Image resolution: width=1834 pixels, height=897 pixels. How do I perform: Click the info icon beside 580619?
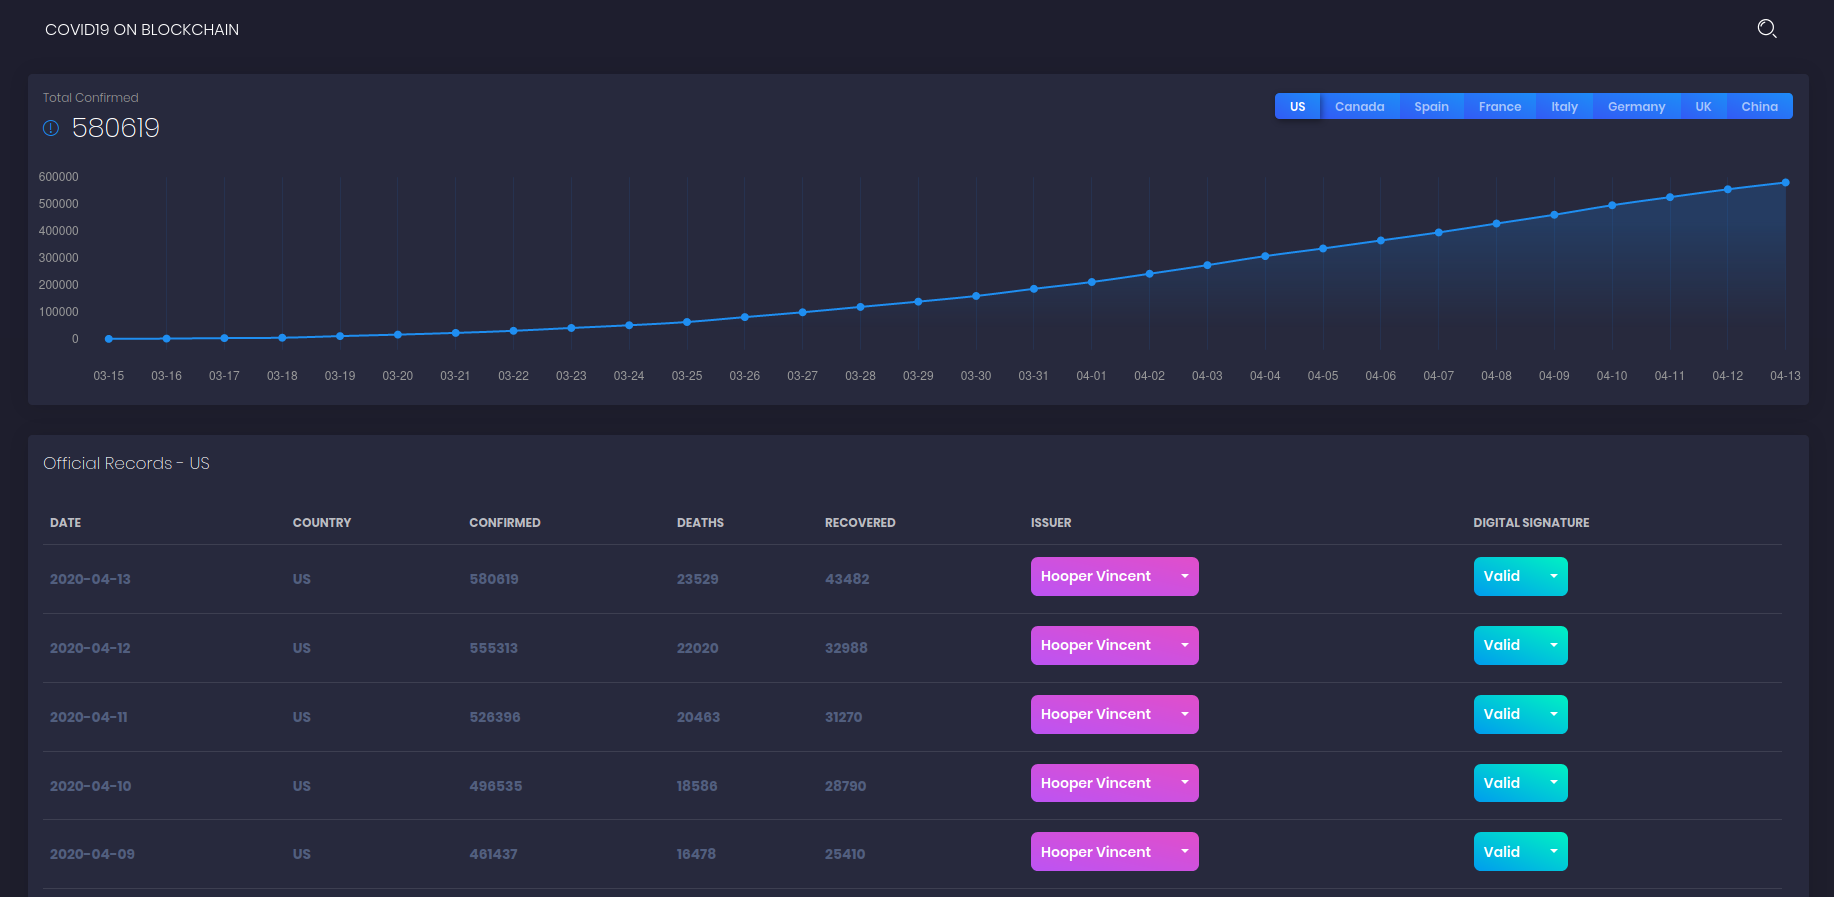pyautogui.click(x=51, y=128)
